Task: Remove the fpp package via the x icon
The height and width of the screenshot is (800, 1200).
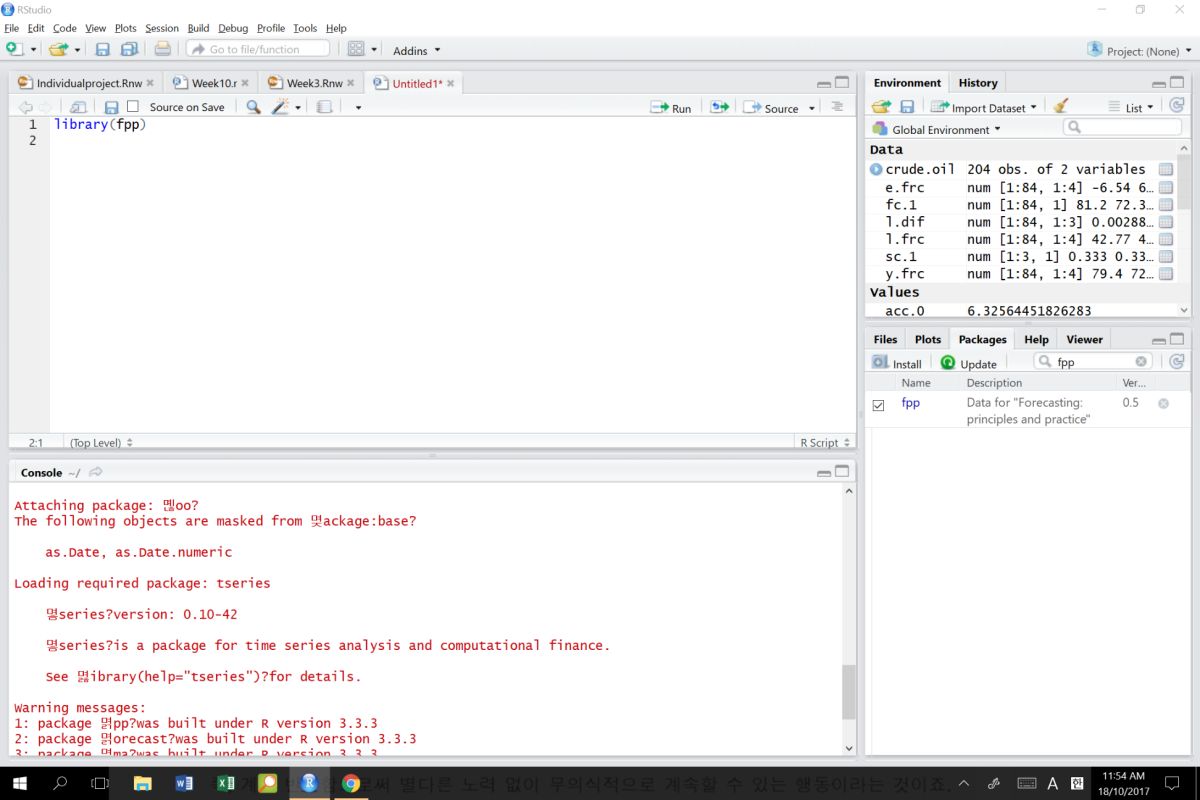Action: click(1163, 403)
